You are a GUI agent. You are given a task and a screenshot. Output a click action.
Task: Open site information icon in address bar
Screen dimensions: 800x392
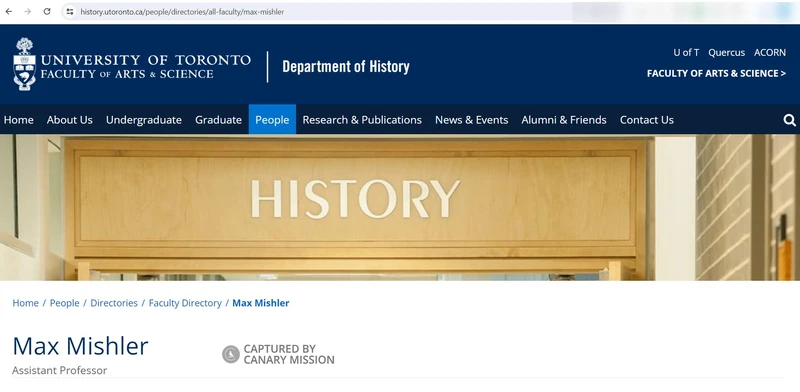(70, 12)
